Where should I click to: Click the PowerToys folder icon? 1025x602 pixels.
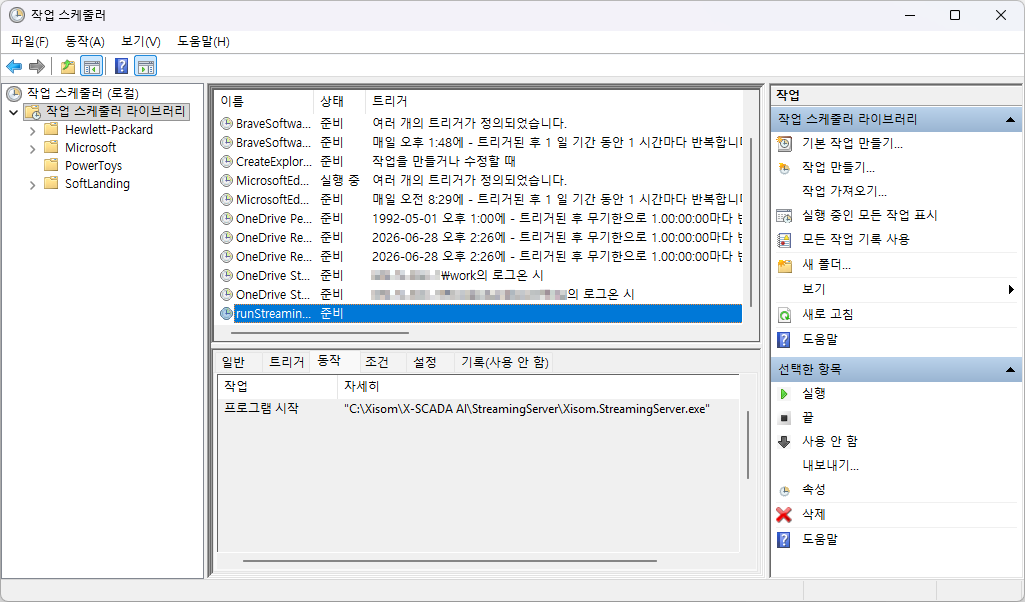[x=51, y=165]
